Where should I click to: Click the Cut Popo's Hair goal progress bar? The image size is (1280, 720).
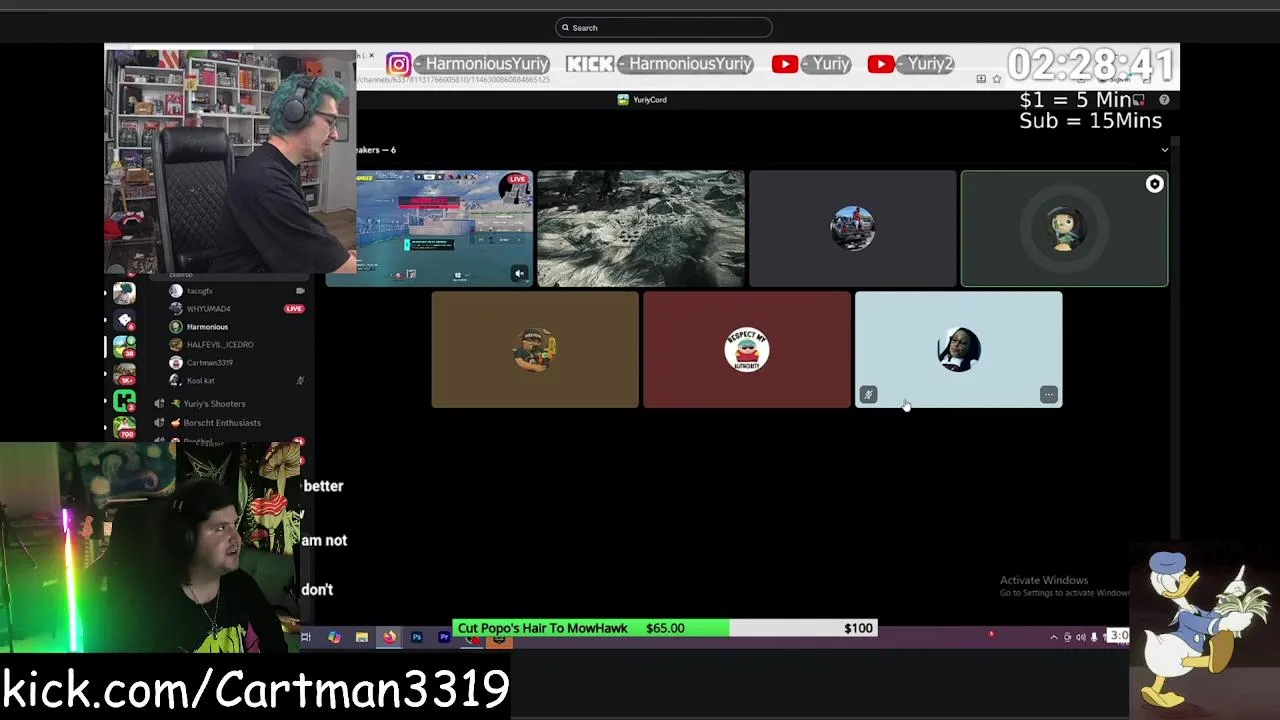(665, 628)
